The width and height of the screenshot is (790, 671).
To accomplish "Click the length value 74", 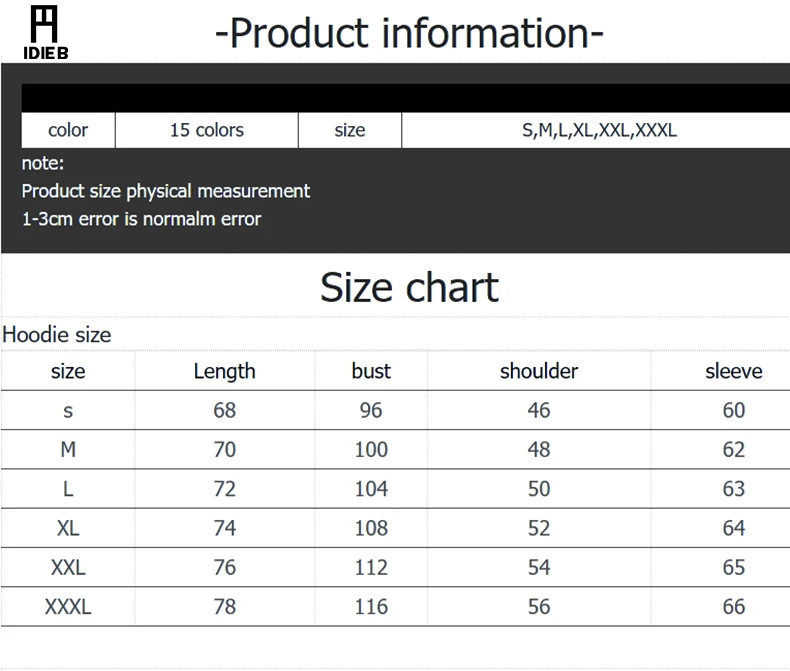I will [x=224, y=528].
